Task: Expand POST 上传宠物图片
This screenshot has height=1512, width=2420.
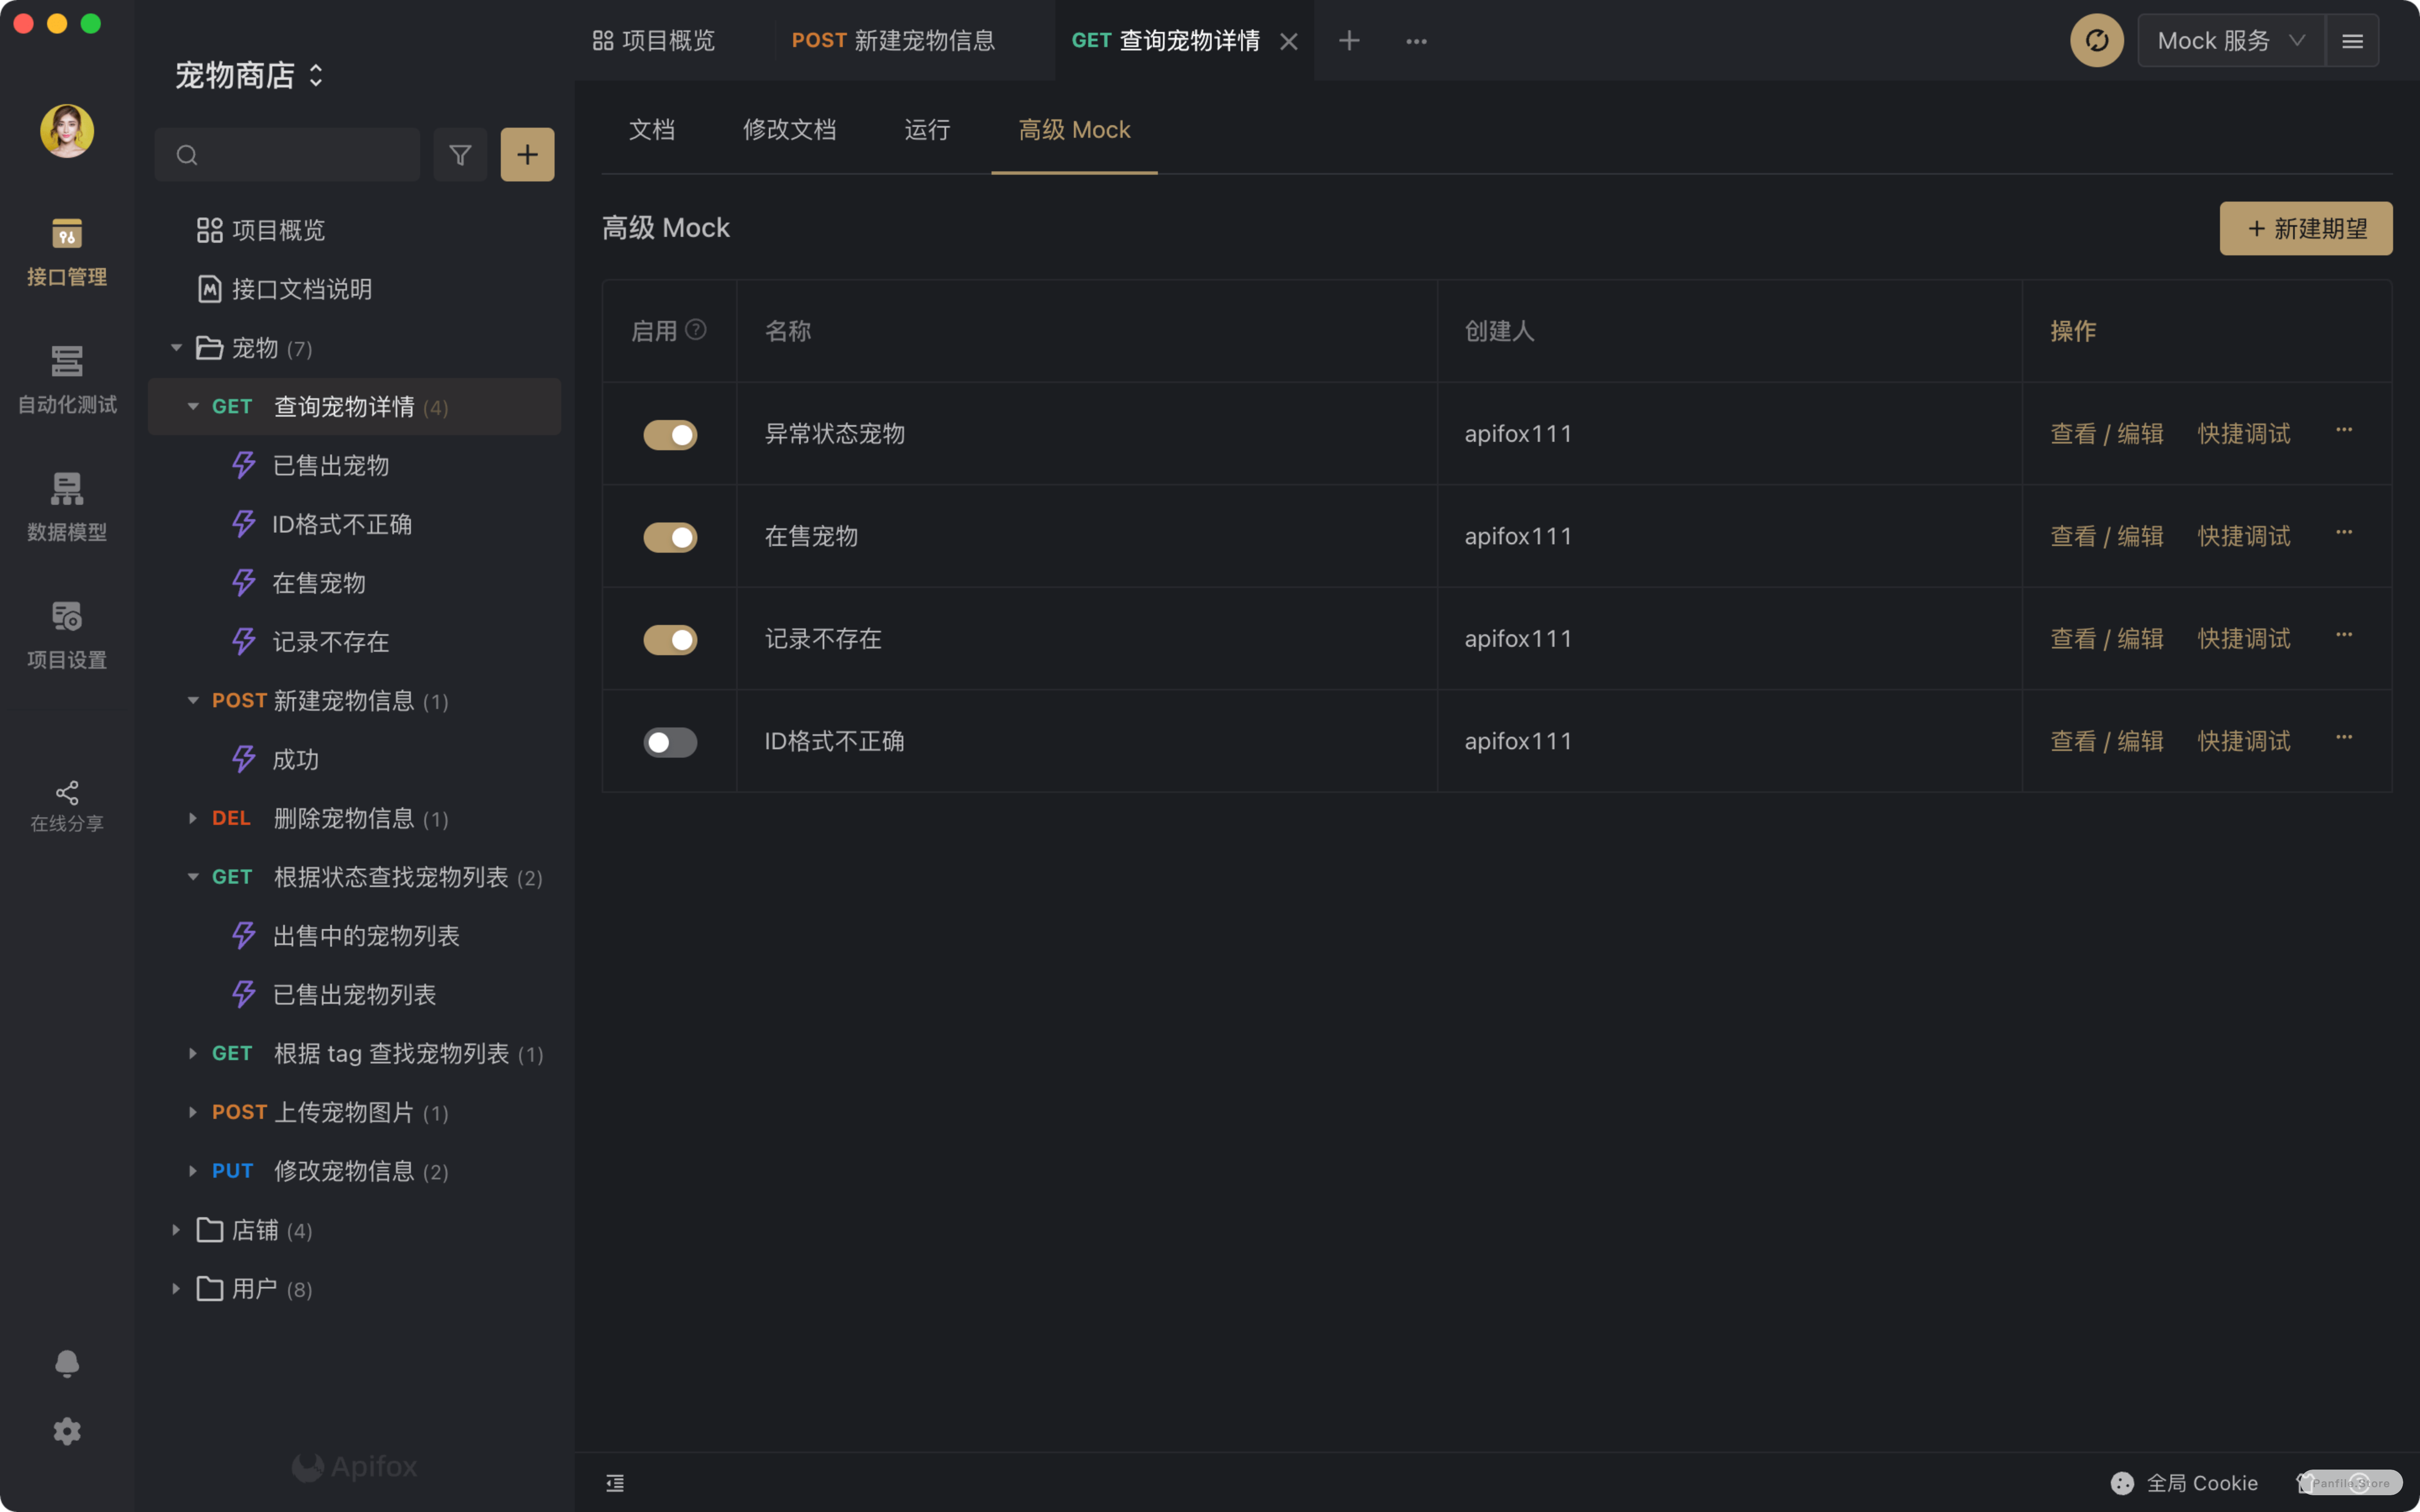Action: tap(193, 1112)
